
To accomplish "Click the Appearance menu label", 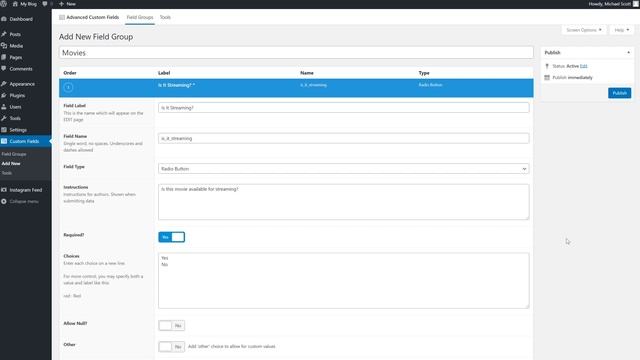I will [22, 84].
